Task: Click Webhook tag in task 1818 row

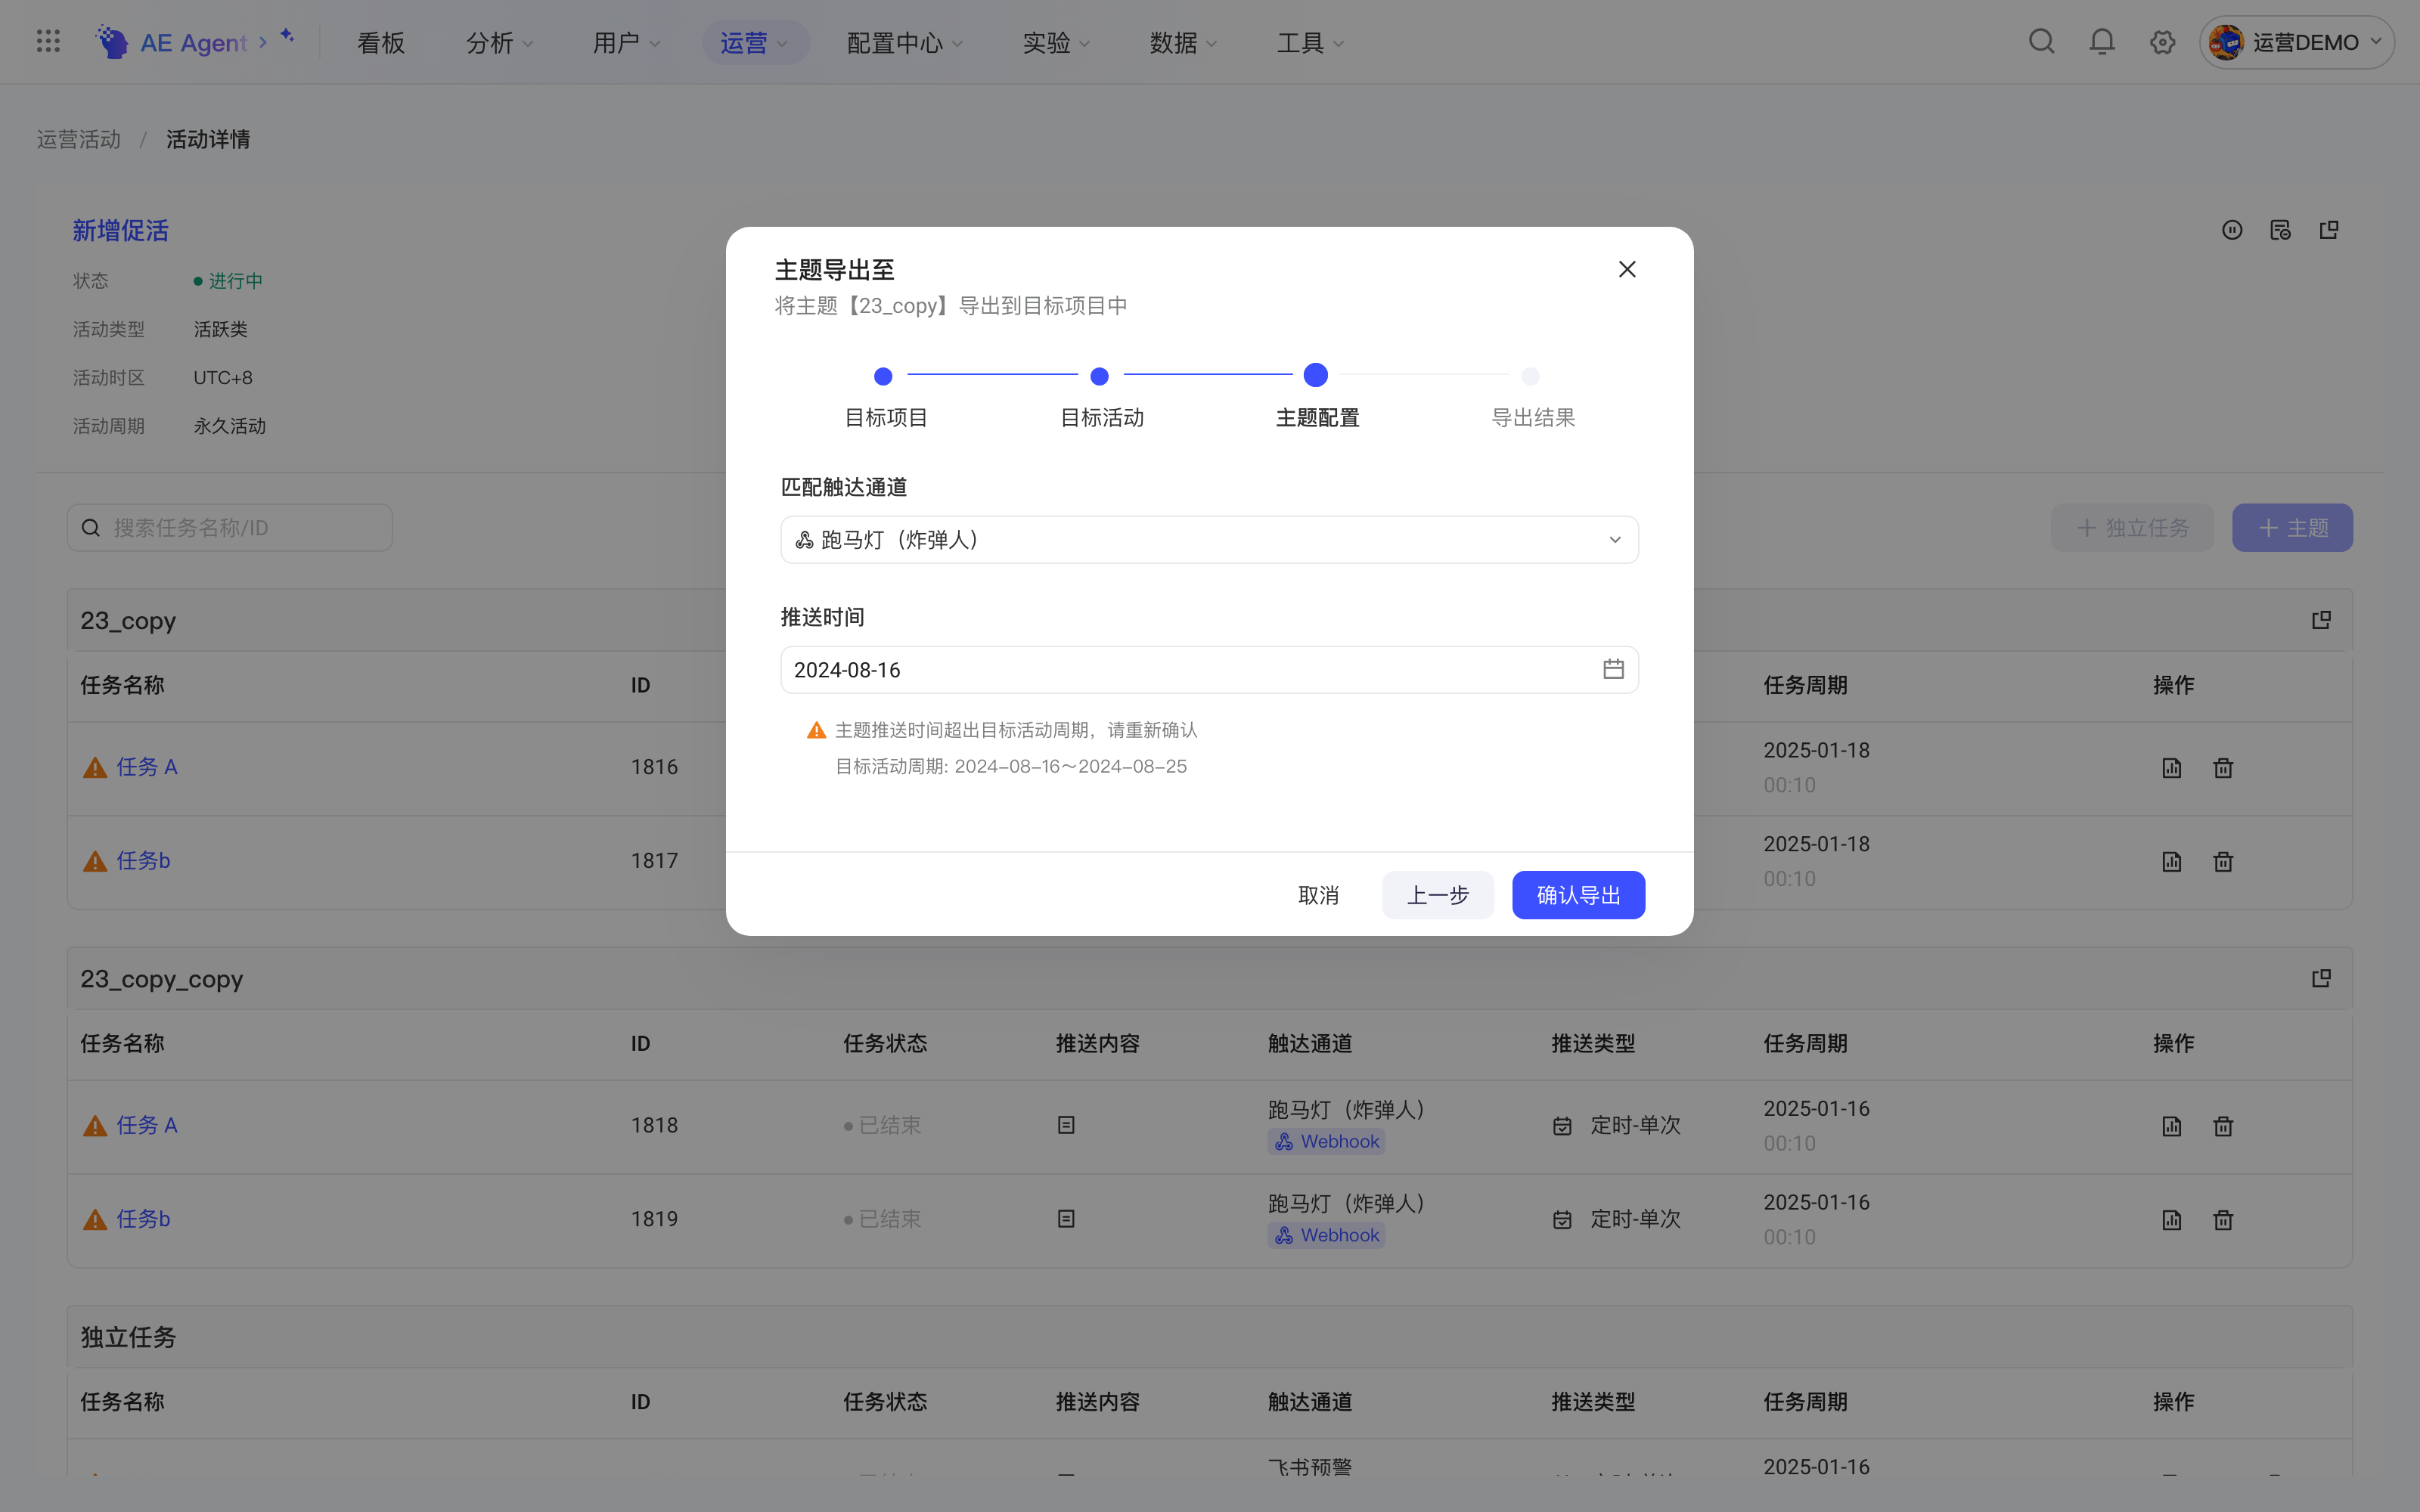Action: (1326, 1142)
